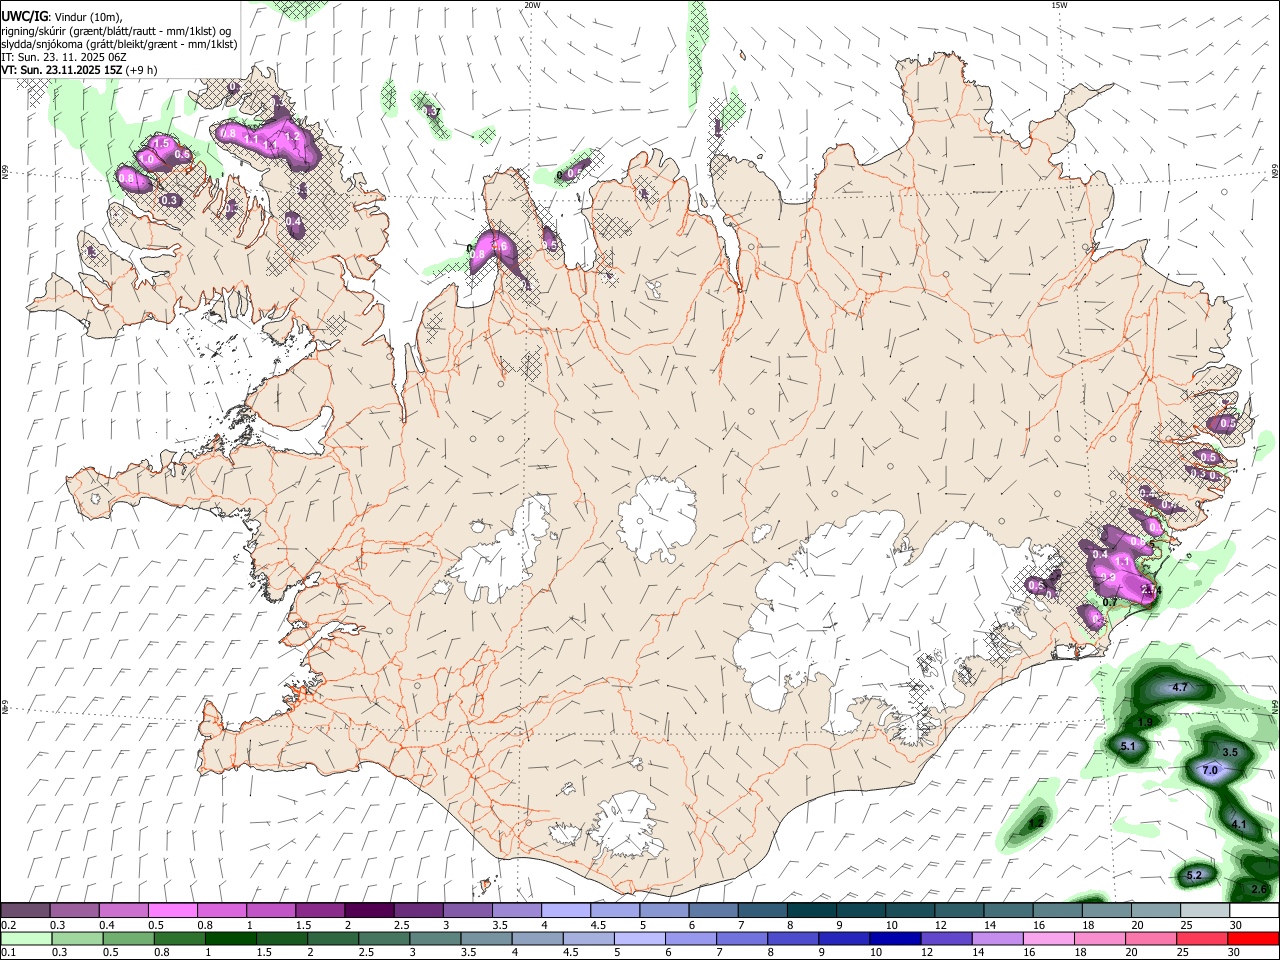The image size is (1280, 960).
Task: Click the 4.7 rainfall value offshore
Action: [x=1179, y=687]
